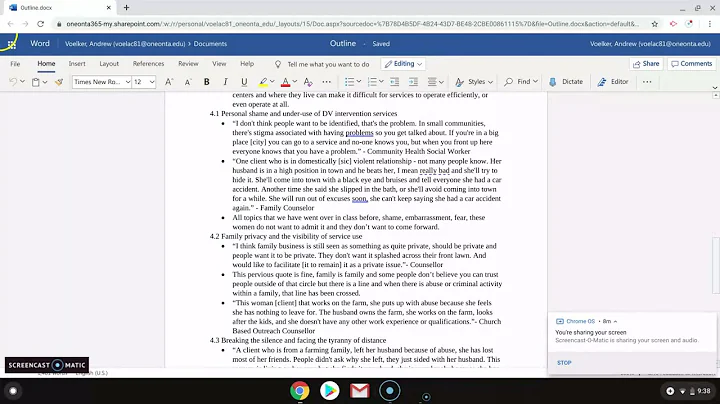Open Gmail from the shelf
Viewport: 720px width, 404px height.
click(360, 391)
